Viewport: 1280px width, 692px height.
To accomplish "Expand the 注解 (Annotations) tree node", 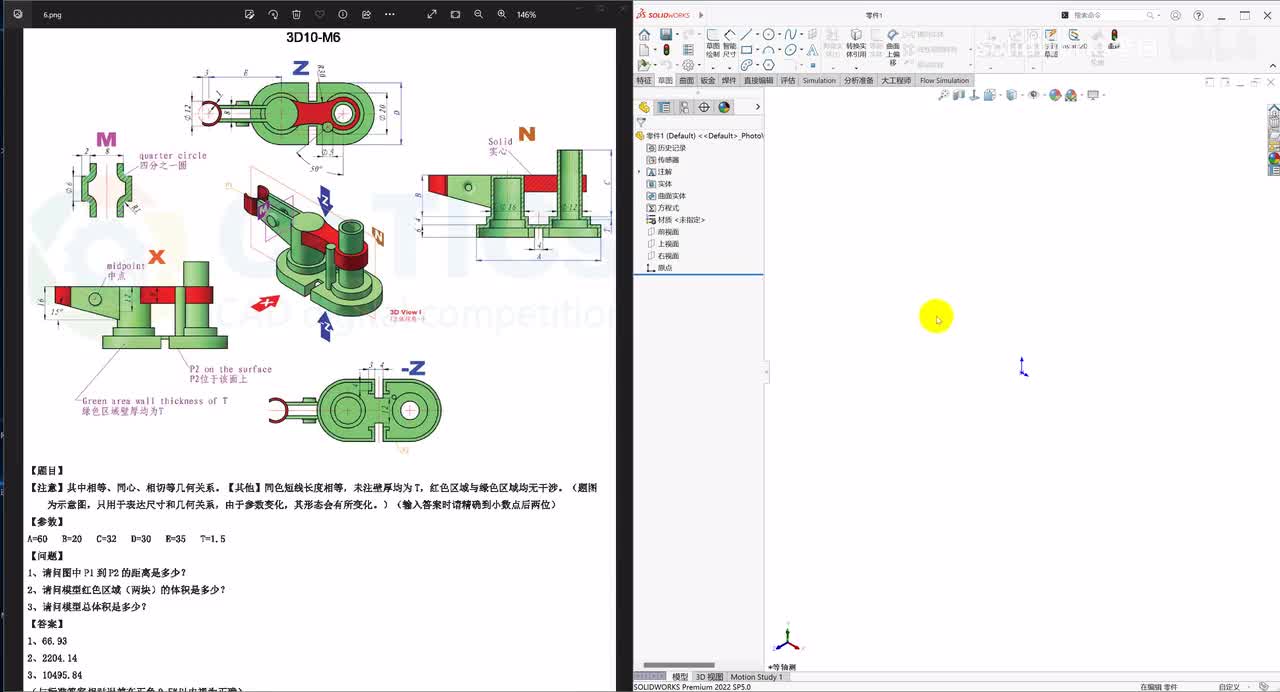I will (640, 172).
